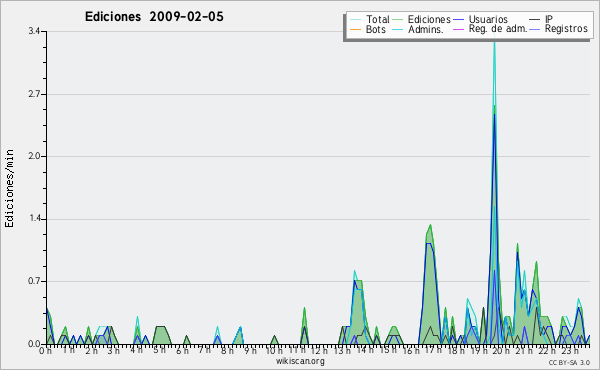The image size is (600, 370).
Task: Click the Registros legend line
Action: [x=535, y=29]
